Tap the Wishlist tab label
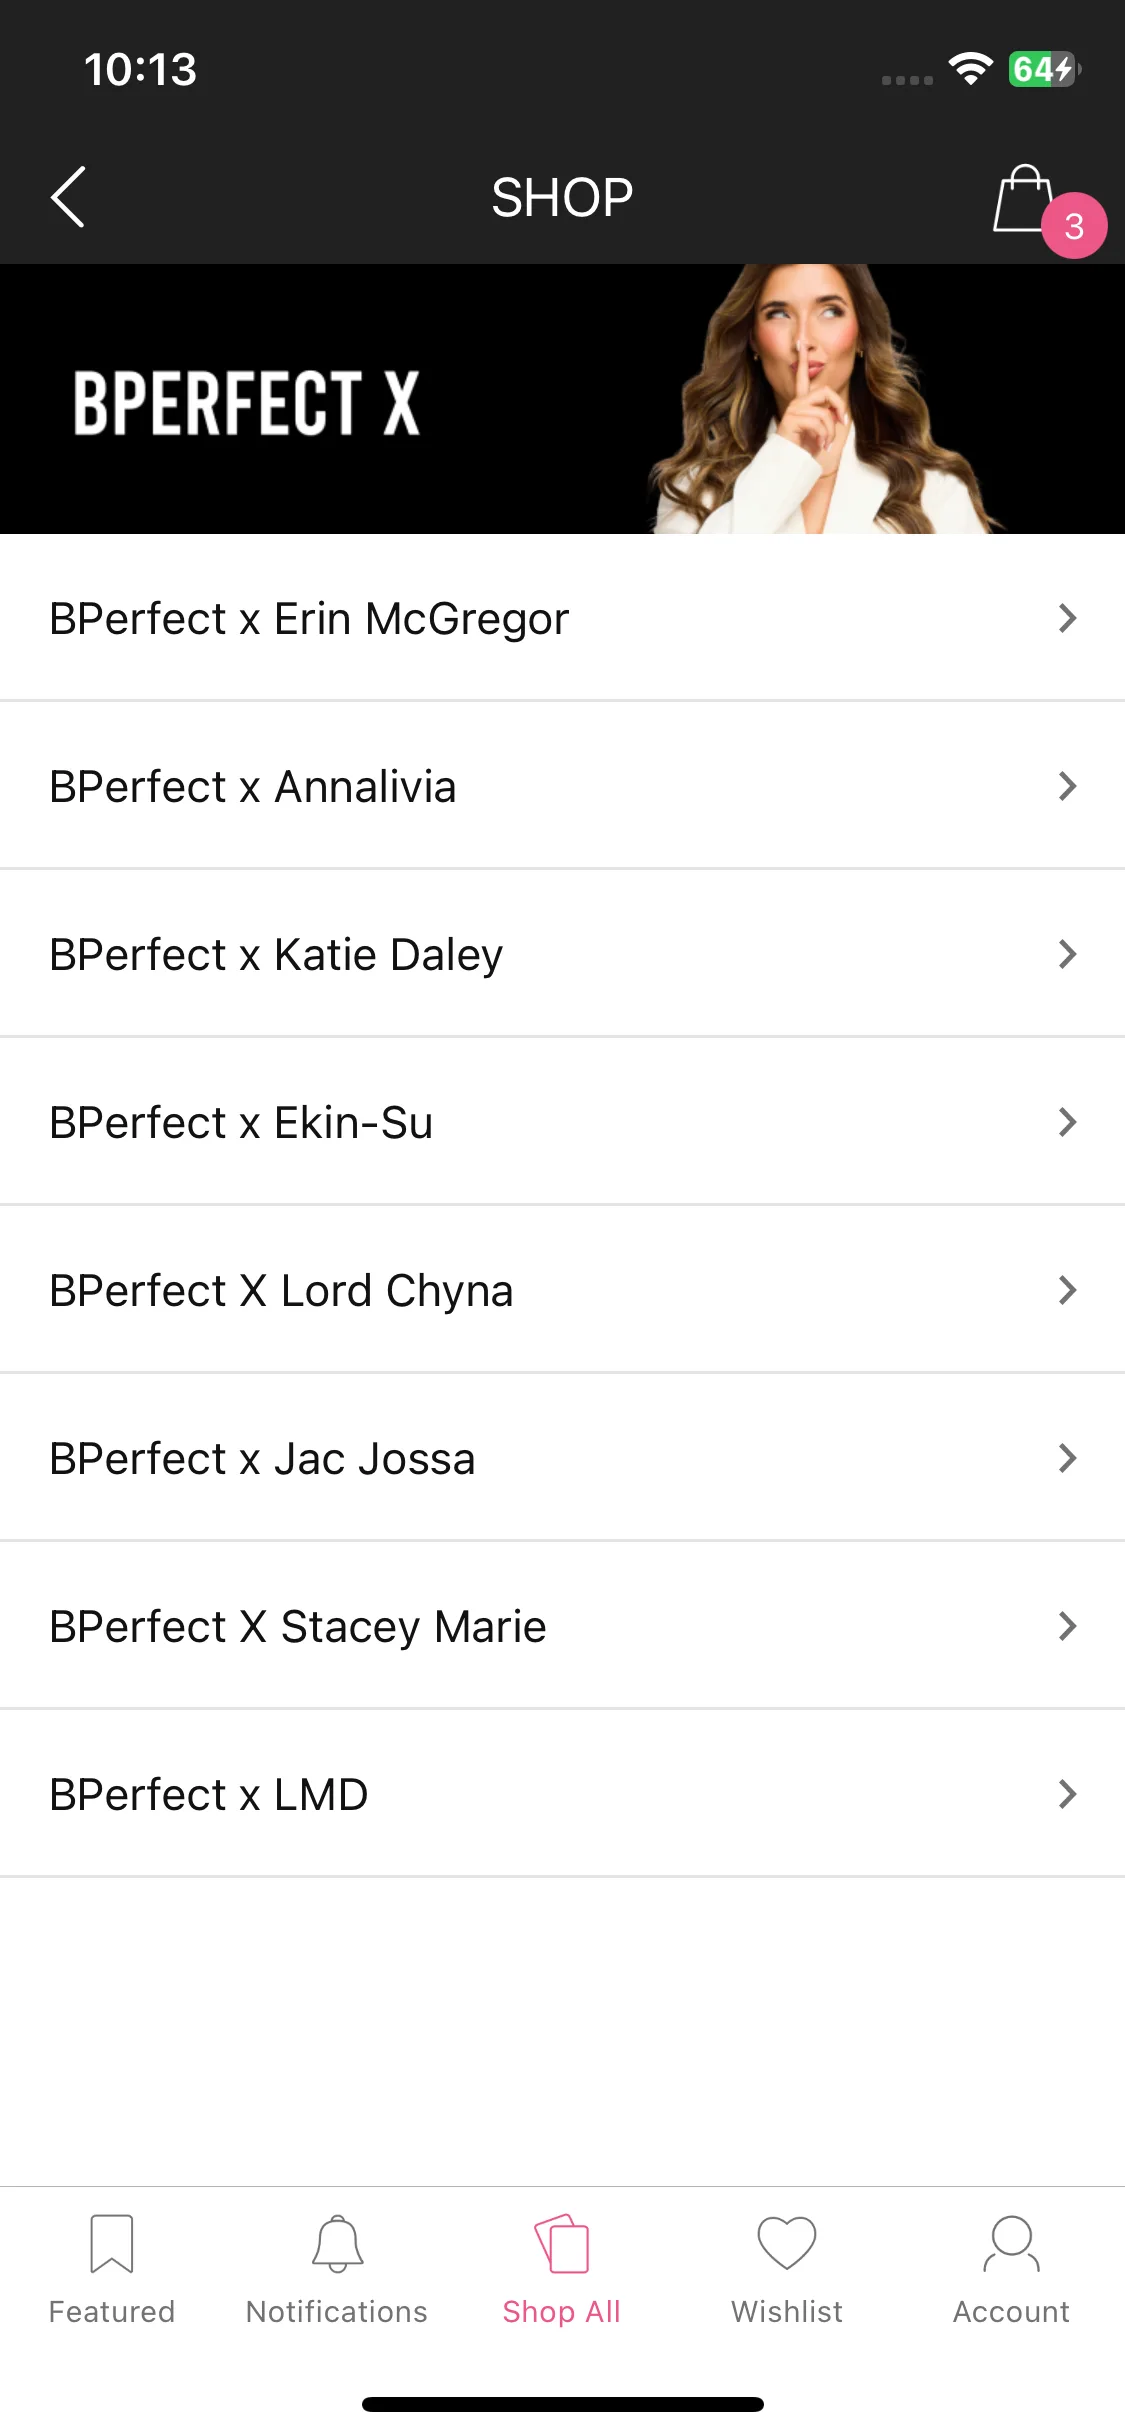This screenshot has width=1125, height=2436. coord(787,2312)
